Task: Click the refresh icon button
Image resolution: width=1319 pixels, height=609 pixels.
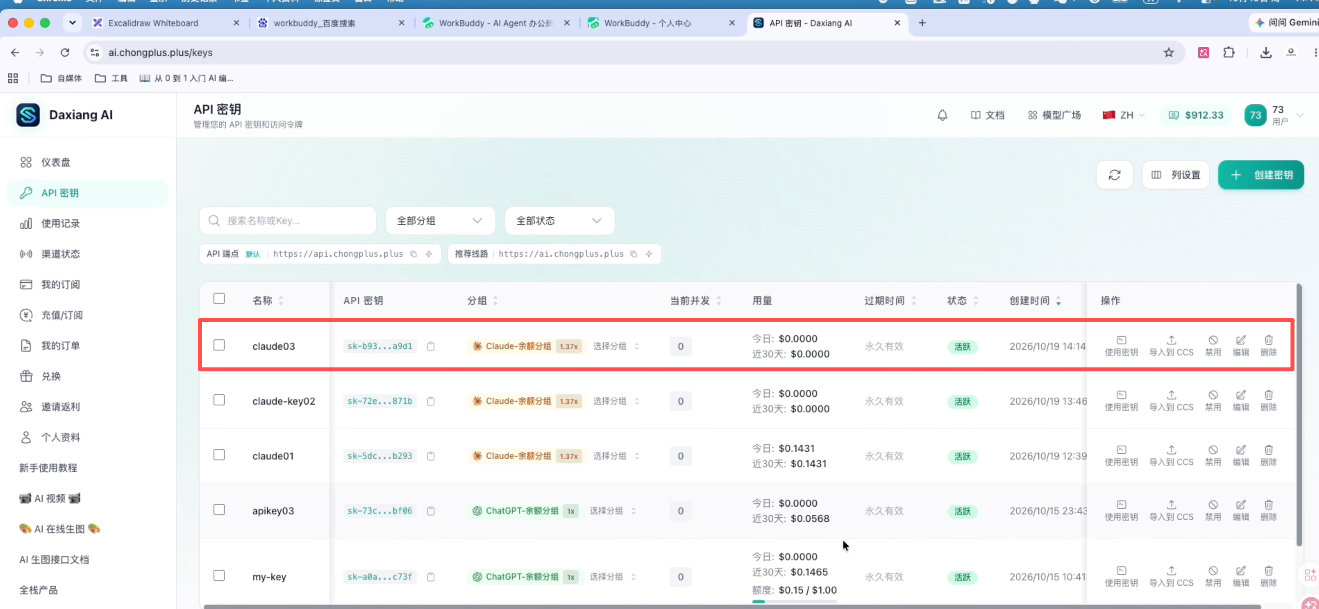Action: [1114, 175]
